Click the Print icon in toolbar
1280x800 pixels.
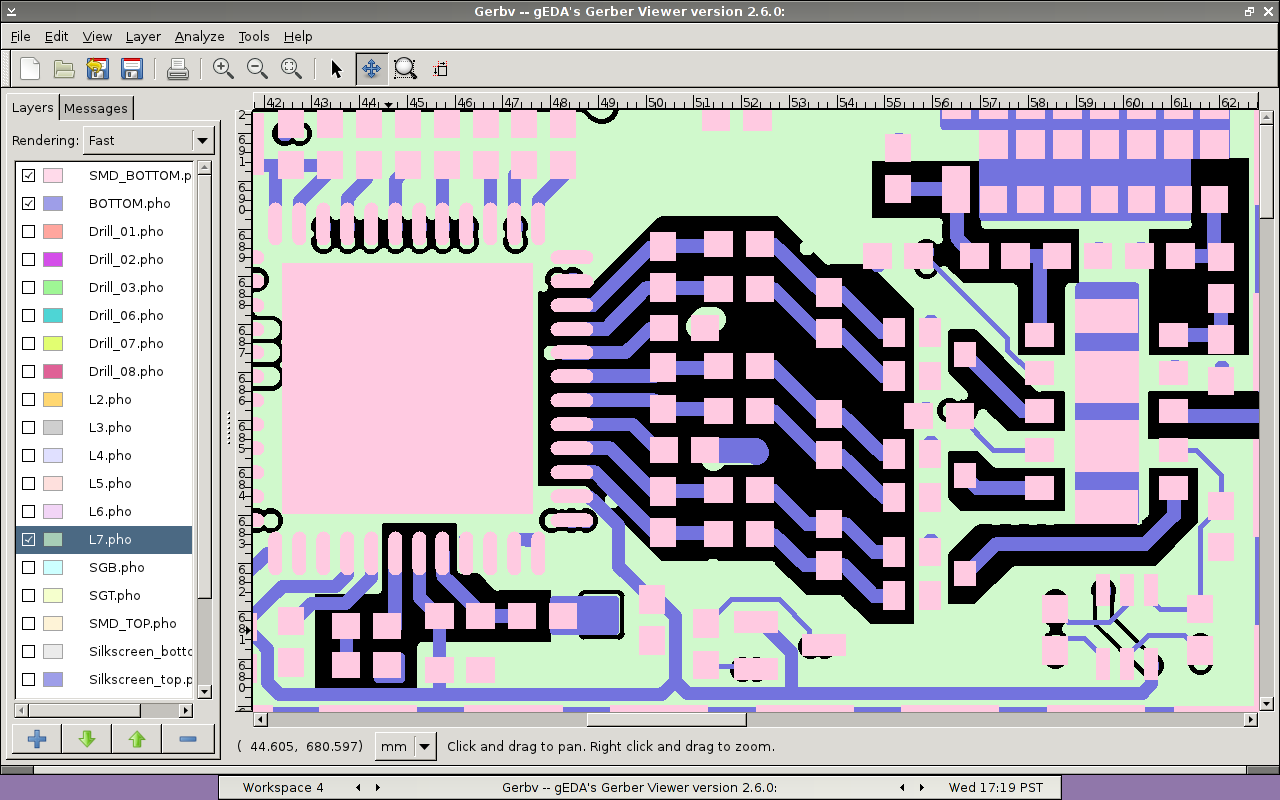click(178, 69)
